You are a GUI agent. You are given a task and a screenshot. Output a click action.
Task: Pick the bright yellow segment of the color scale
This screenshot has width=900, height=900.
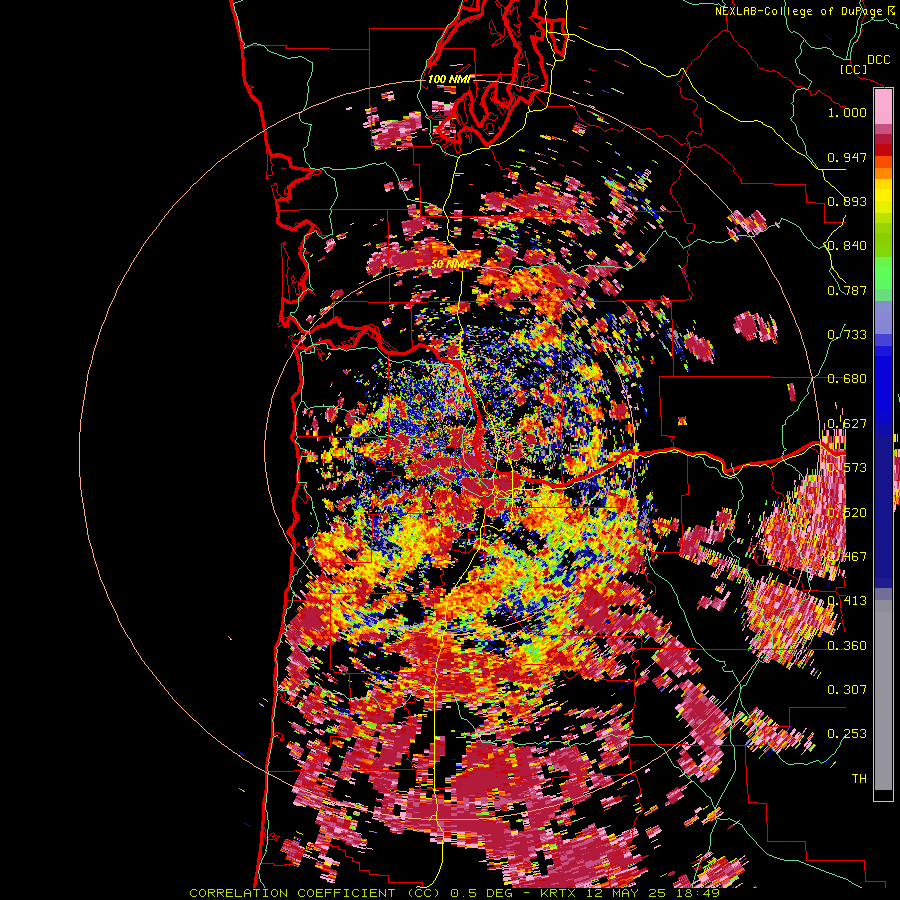[883, 196]
